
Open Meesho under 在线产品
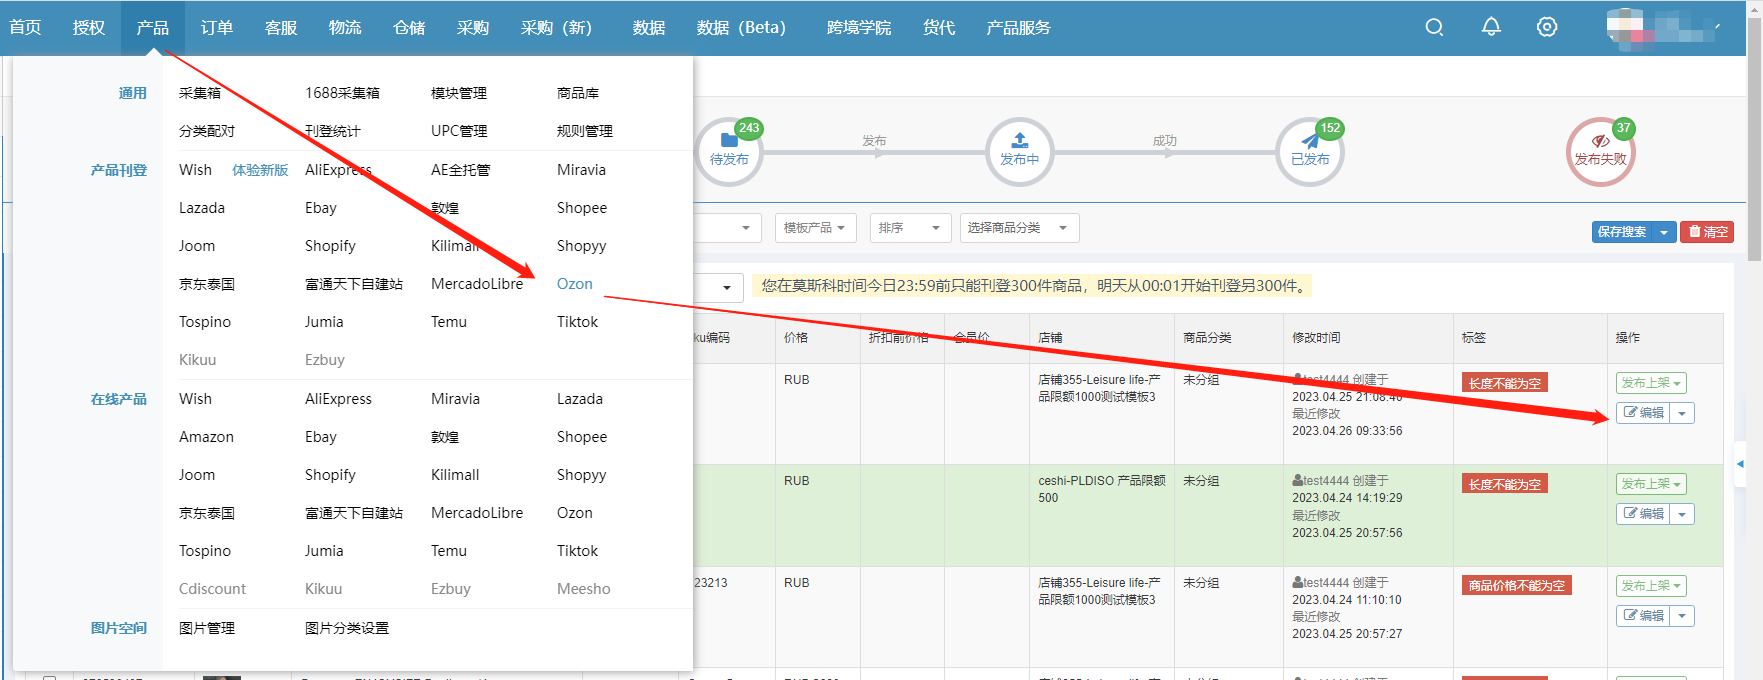tap(584, 589)
